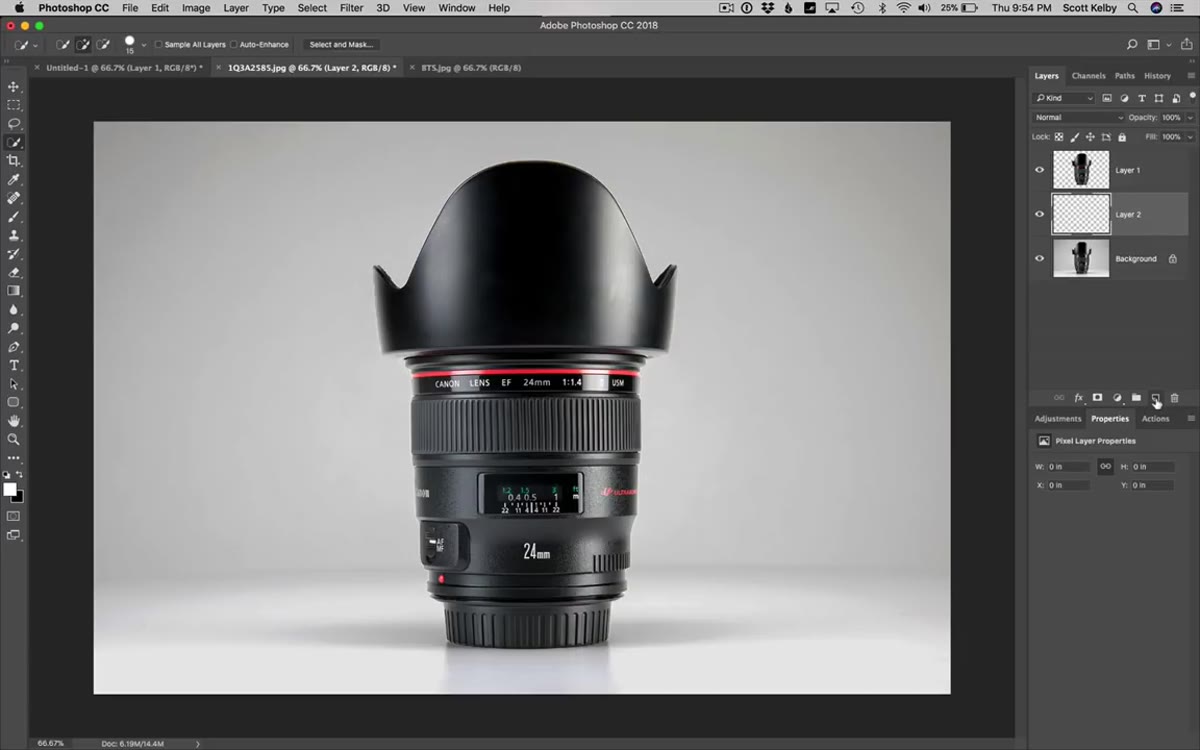Select the Path Selection tool
1200x750 pixels.
point(14,384)
